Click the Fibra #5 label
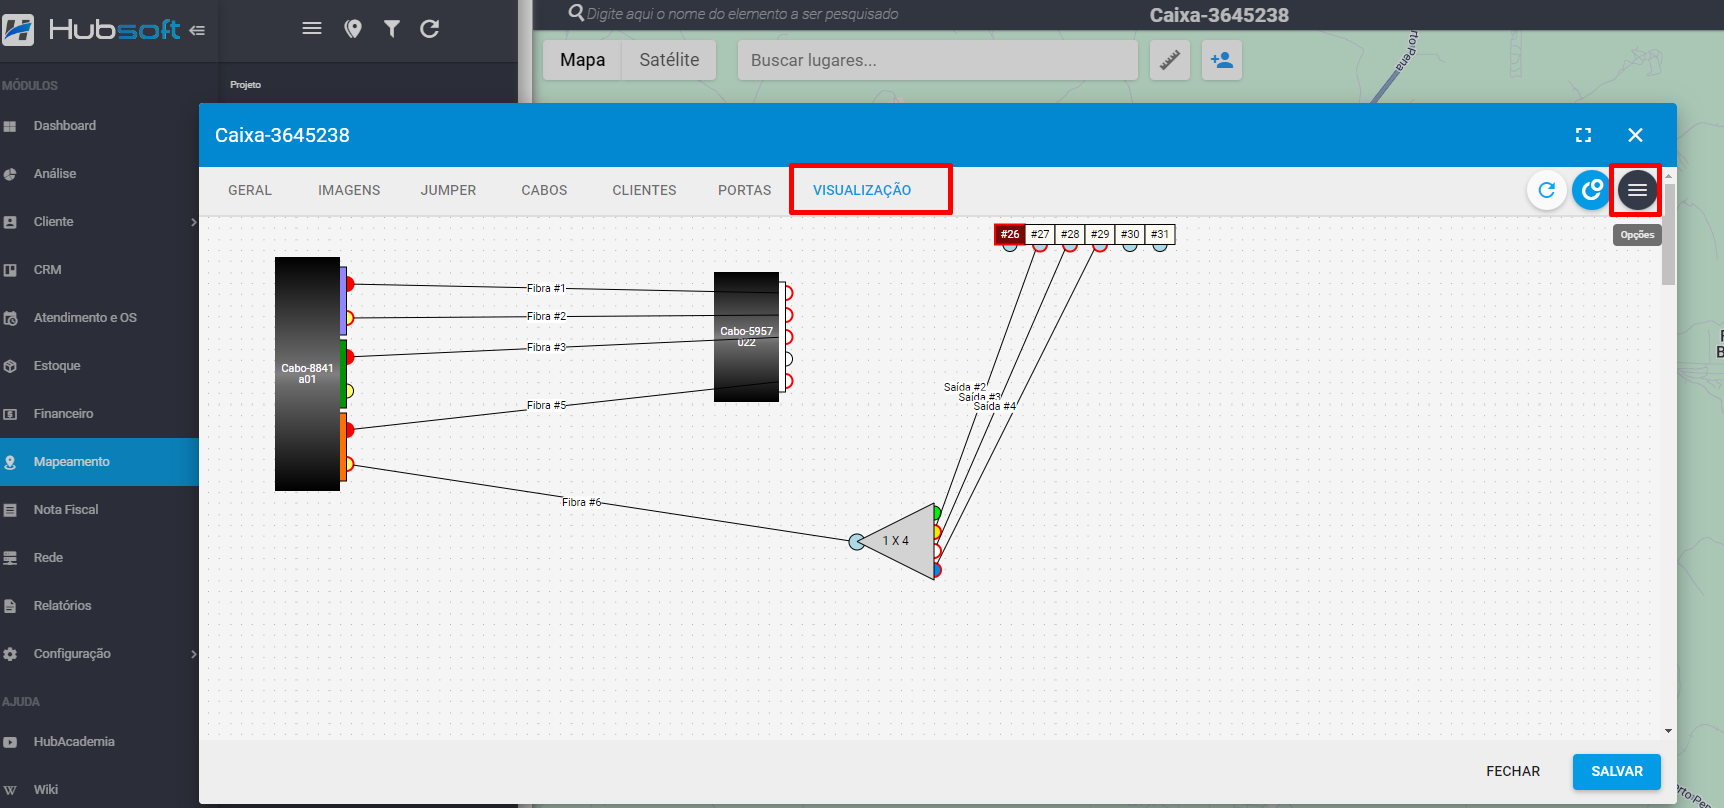The width and height of the screenshot is (1724, 808). (546, 405)
